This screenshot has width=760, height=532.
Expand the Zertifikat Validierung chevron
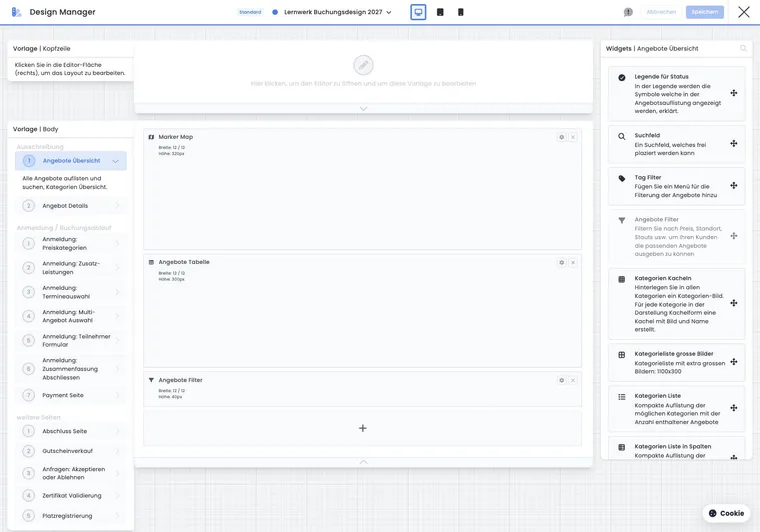[117, 496]
